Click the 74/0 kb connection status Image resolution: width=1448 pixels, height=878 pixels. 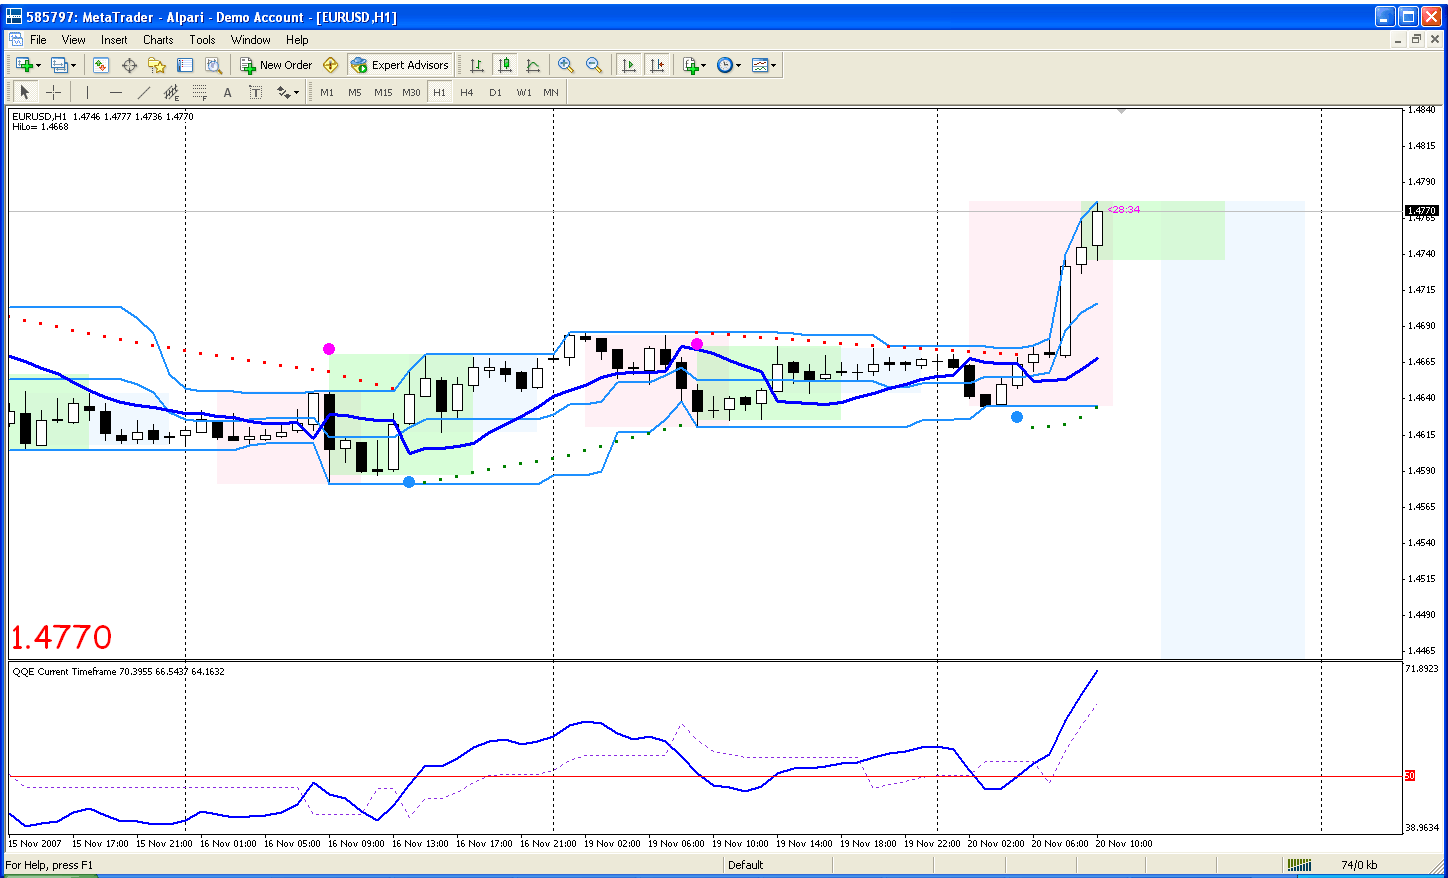(1359, 865)
